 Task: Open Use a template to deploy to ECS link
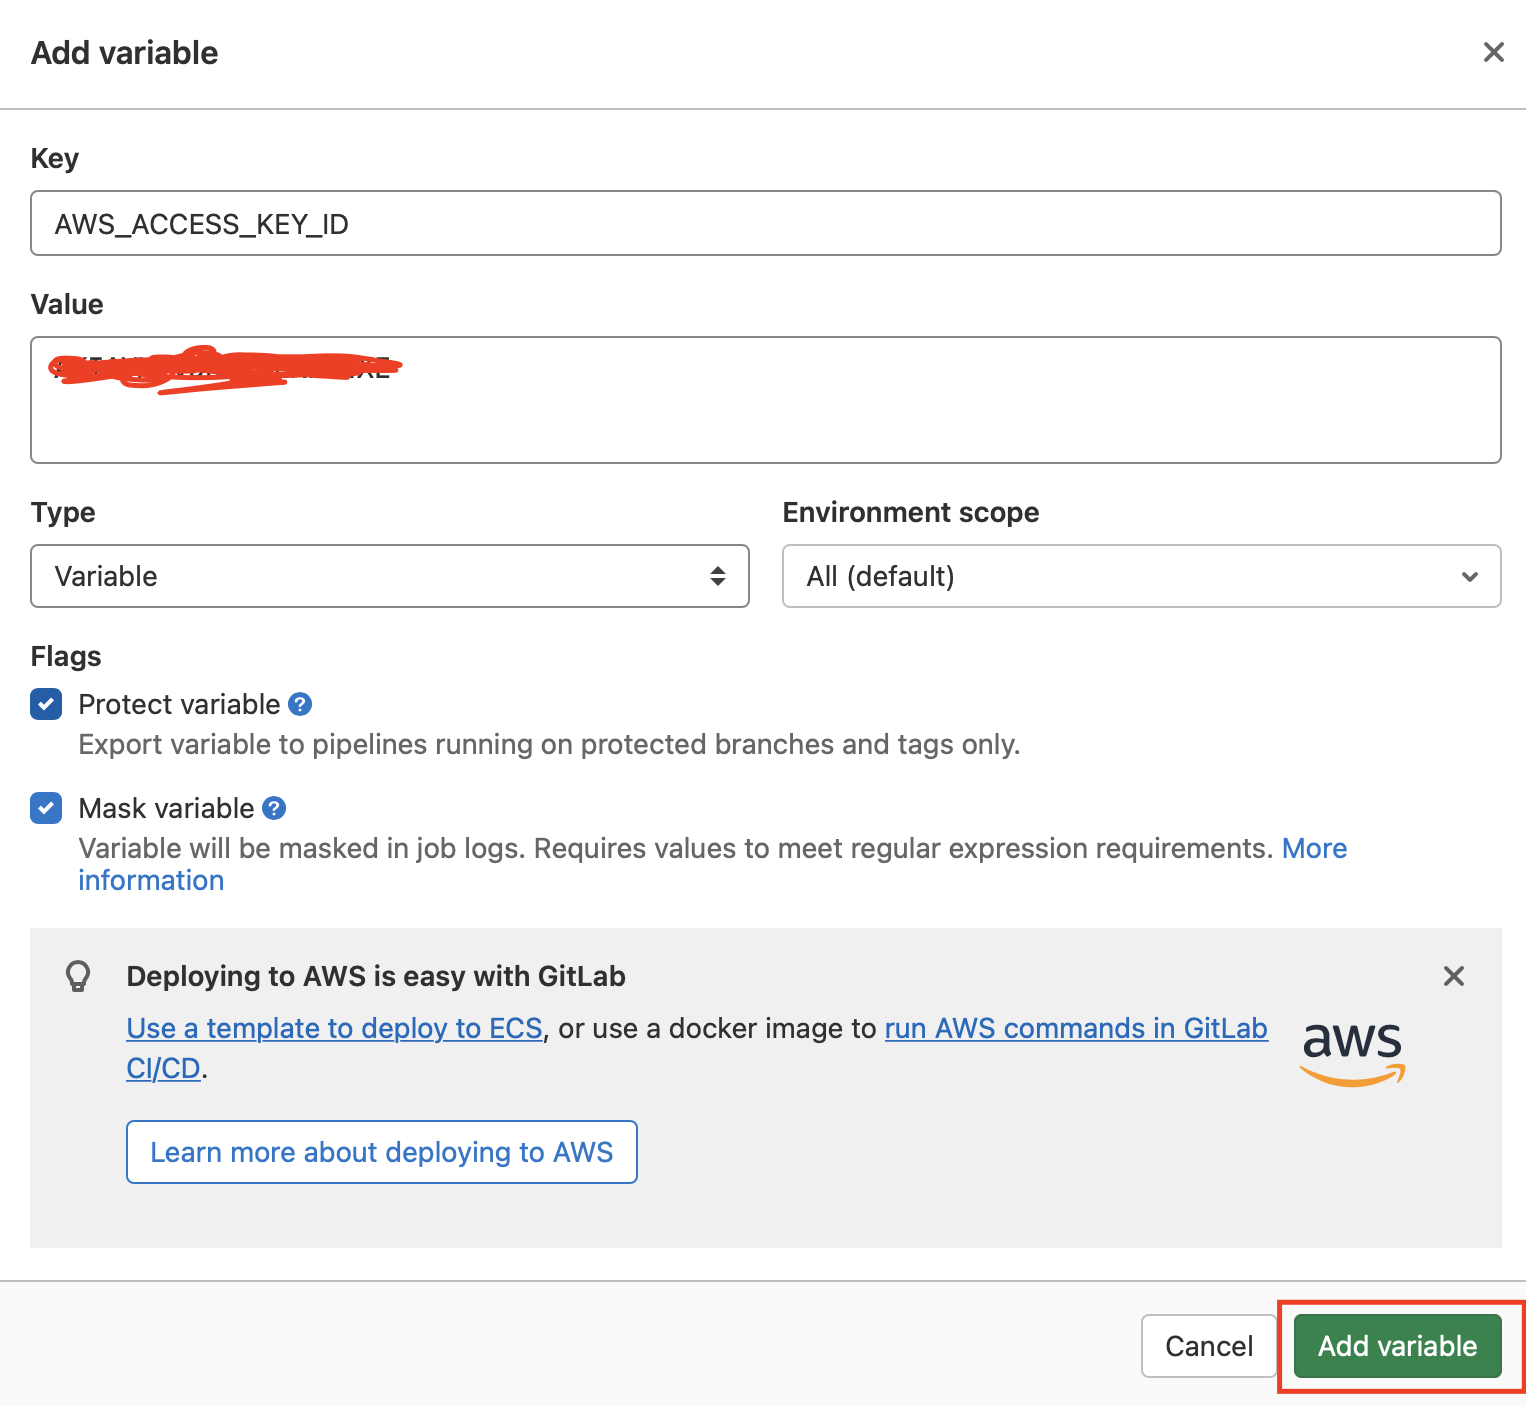tap(334, 1028)
